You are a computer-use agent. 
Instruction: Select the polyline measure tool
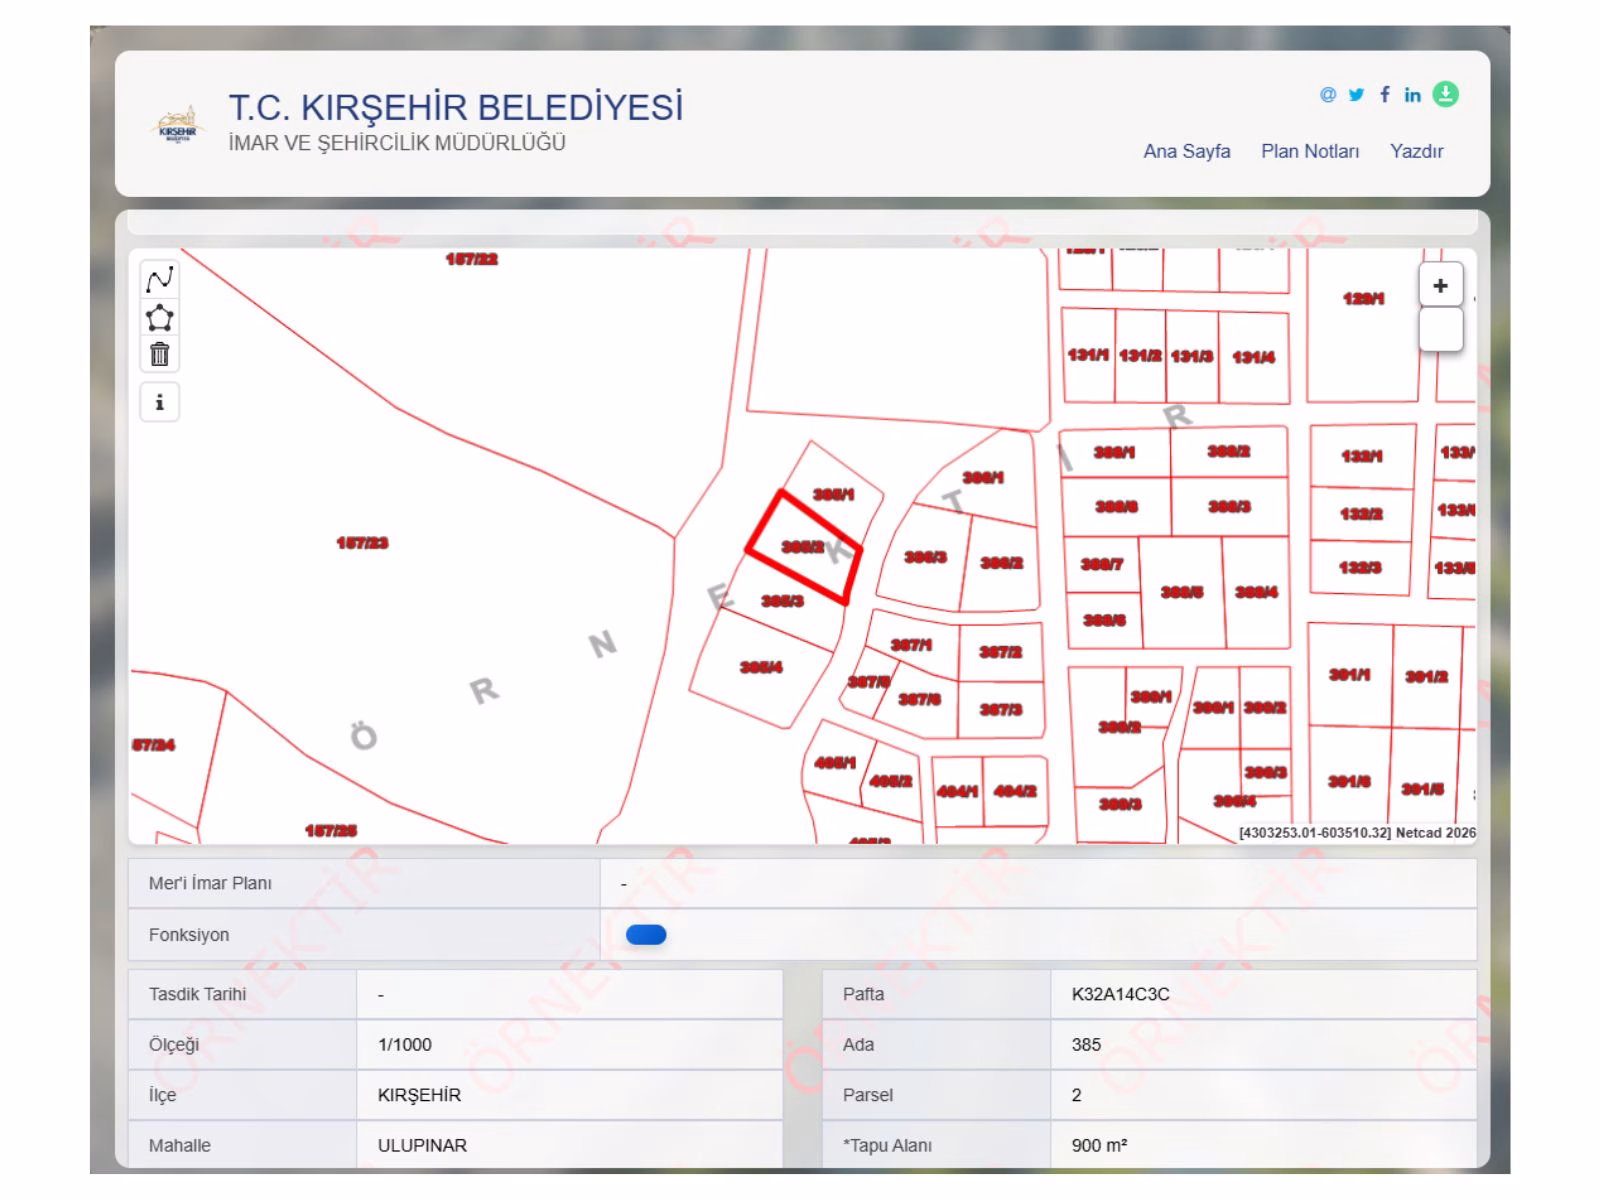(160, 280)
